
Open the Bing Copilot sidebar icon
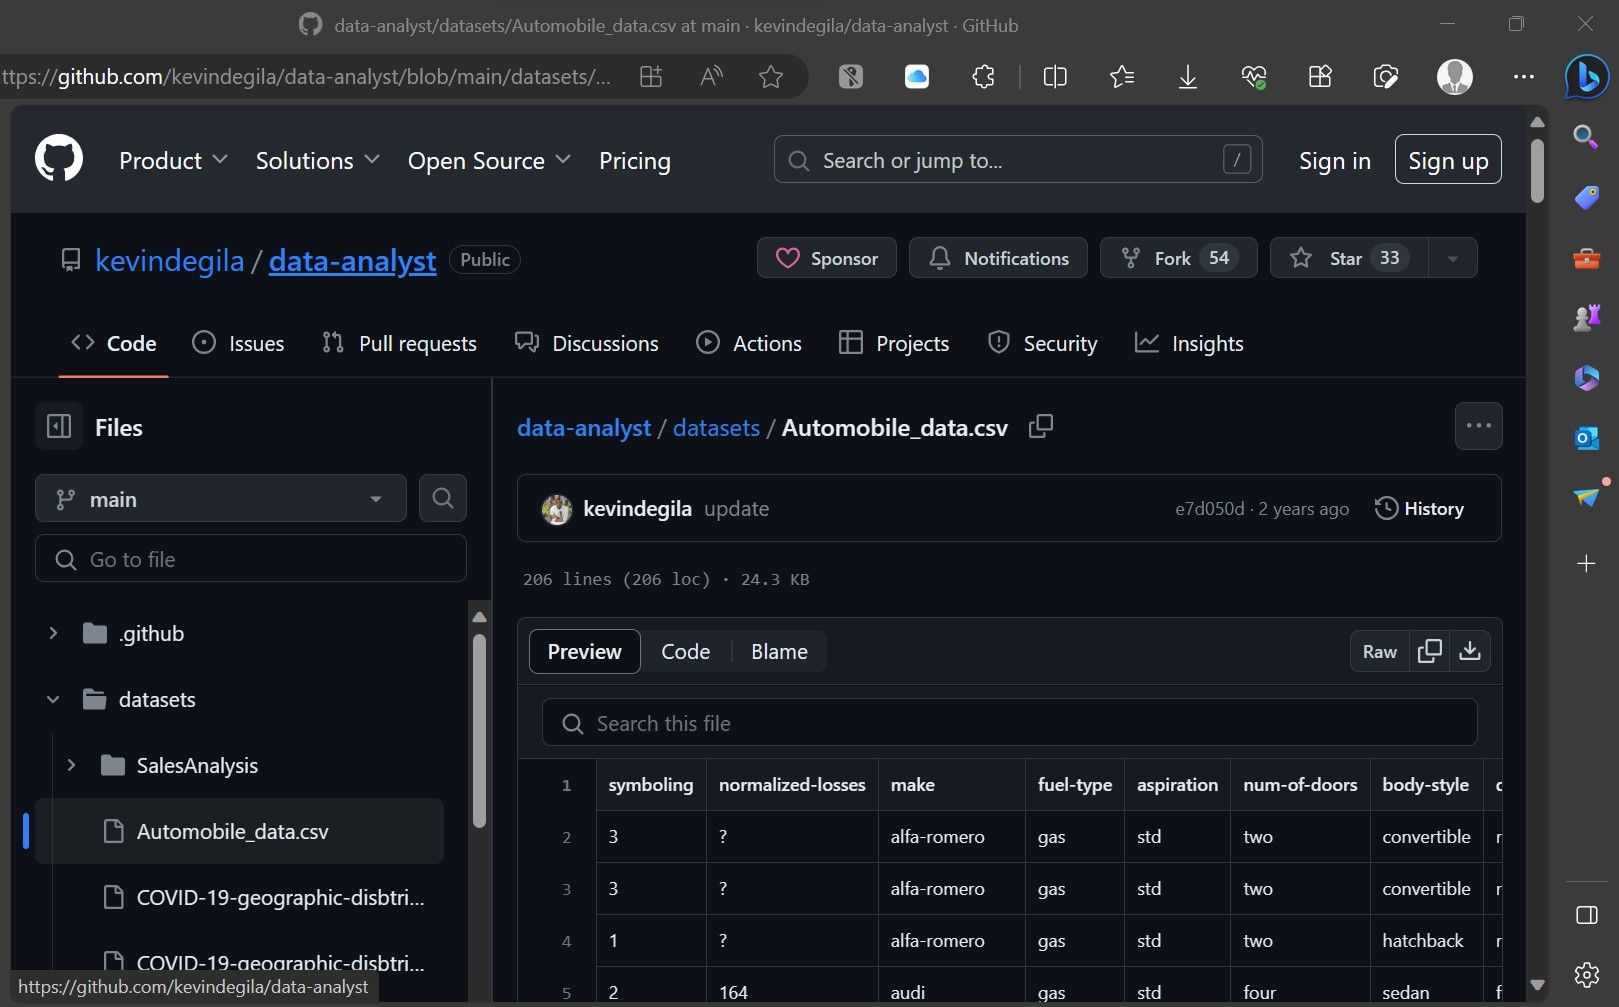point(1586,77)
